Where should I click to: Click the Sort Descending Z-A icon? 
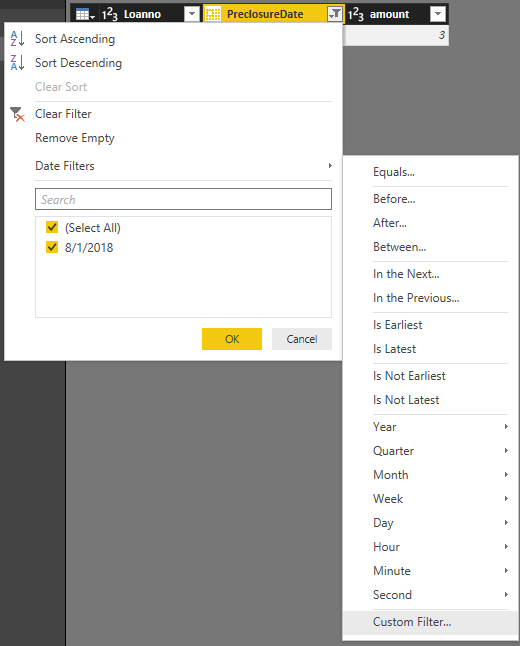[17, 63]
